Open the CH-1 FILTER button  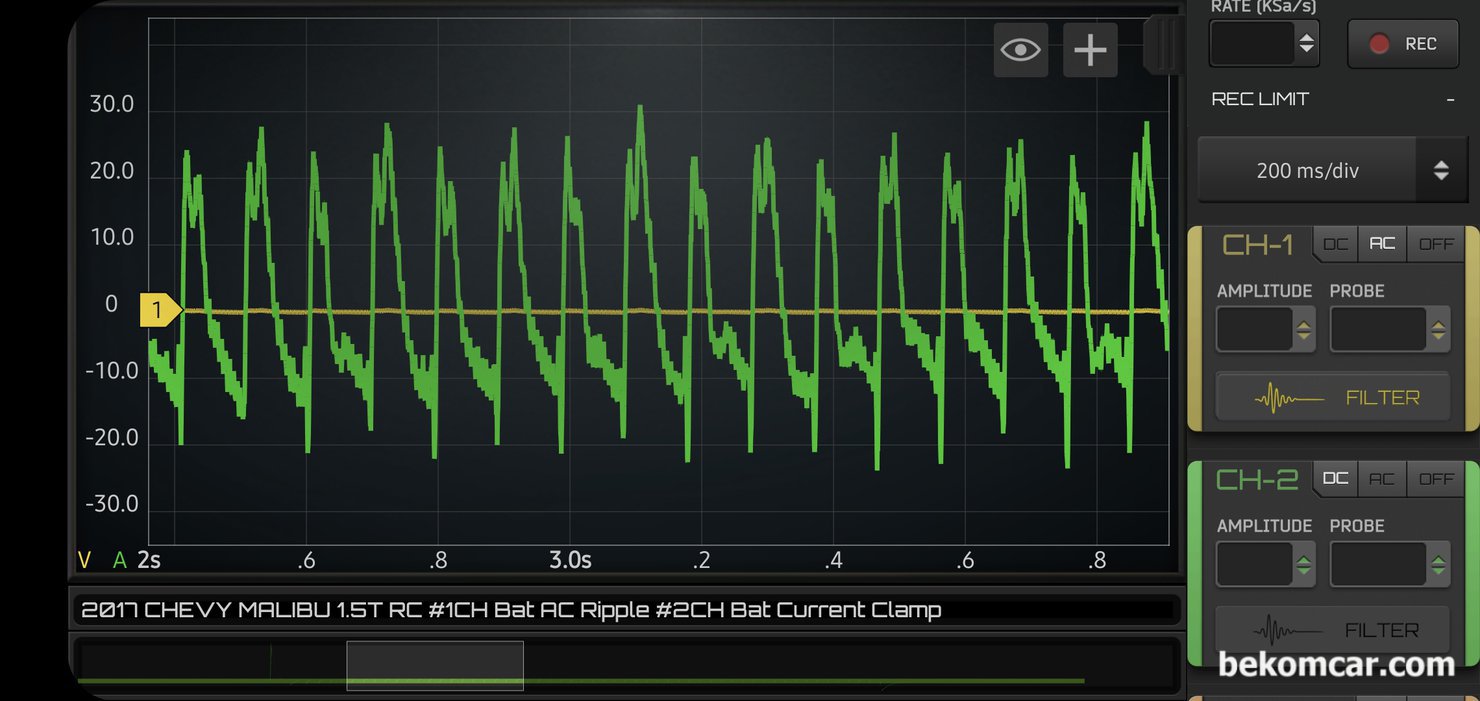click(1332, 398)
